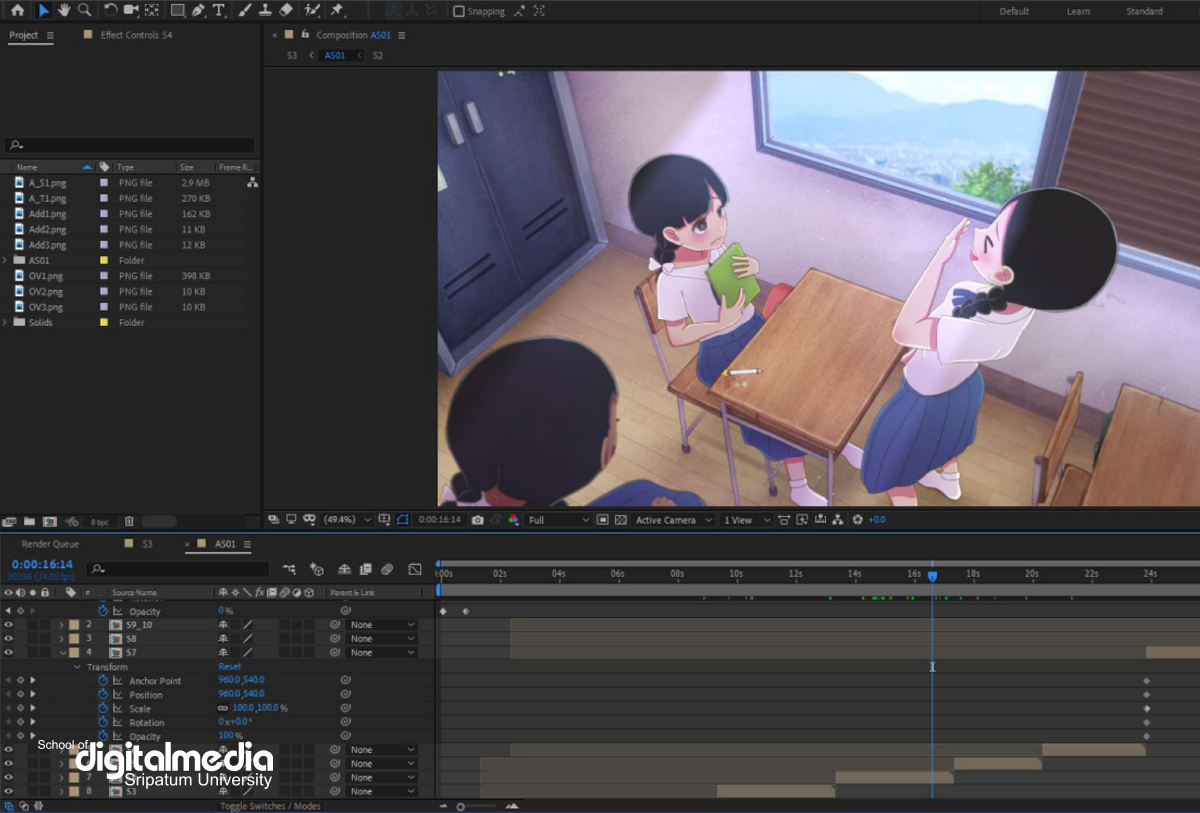The width and height of the screenshot is (1200, 813).
Task: Open the Parent dropdown for layer S9_10
Action: [382, 625]
